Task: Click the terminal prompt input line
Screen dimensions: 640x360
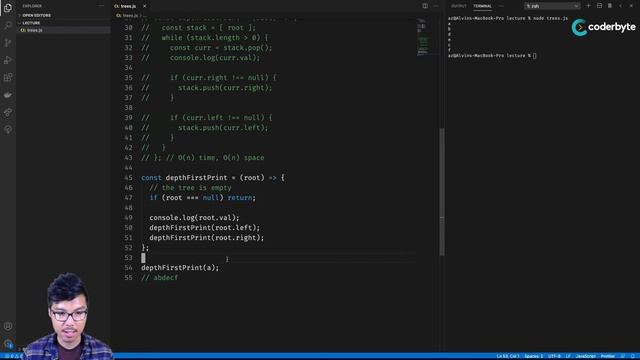Action: click(x=492, y=56)
